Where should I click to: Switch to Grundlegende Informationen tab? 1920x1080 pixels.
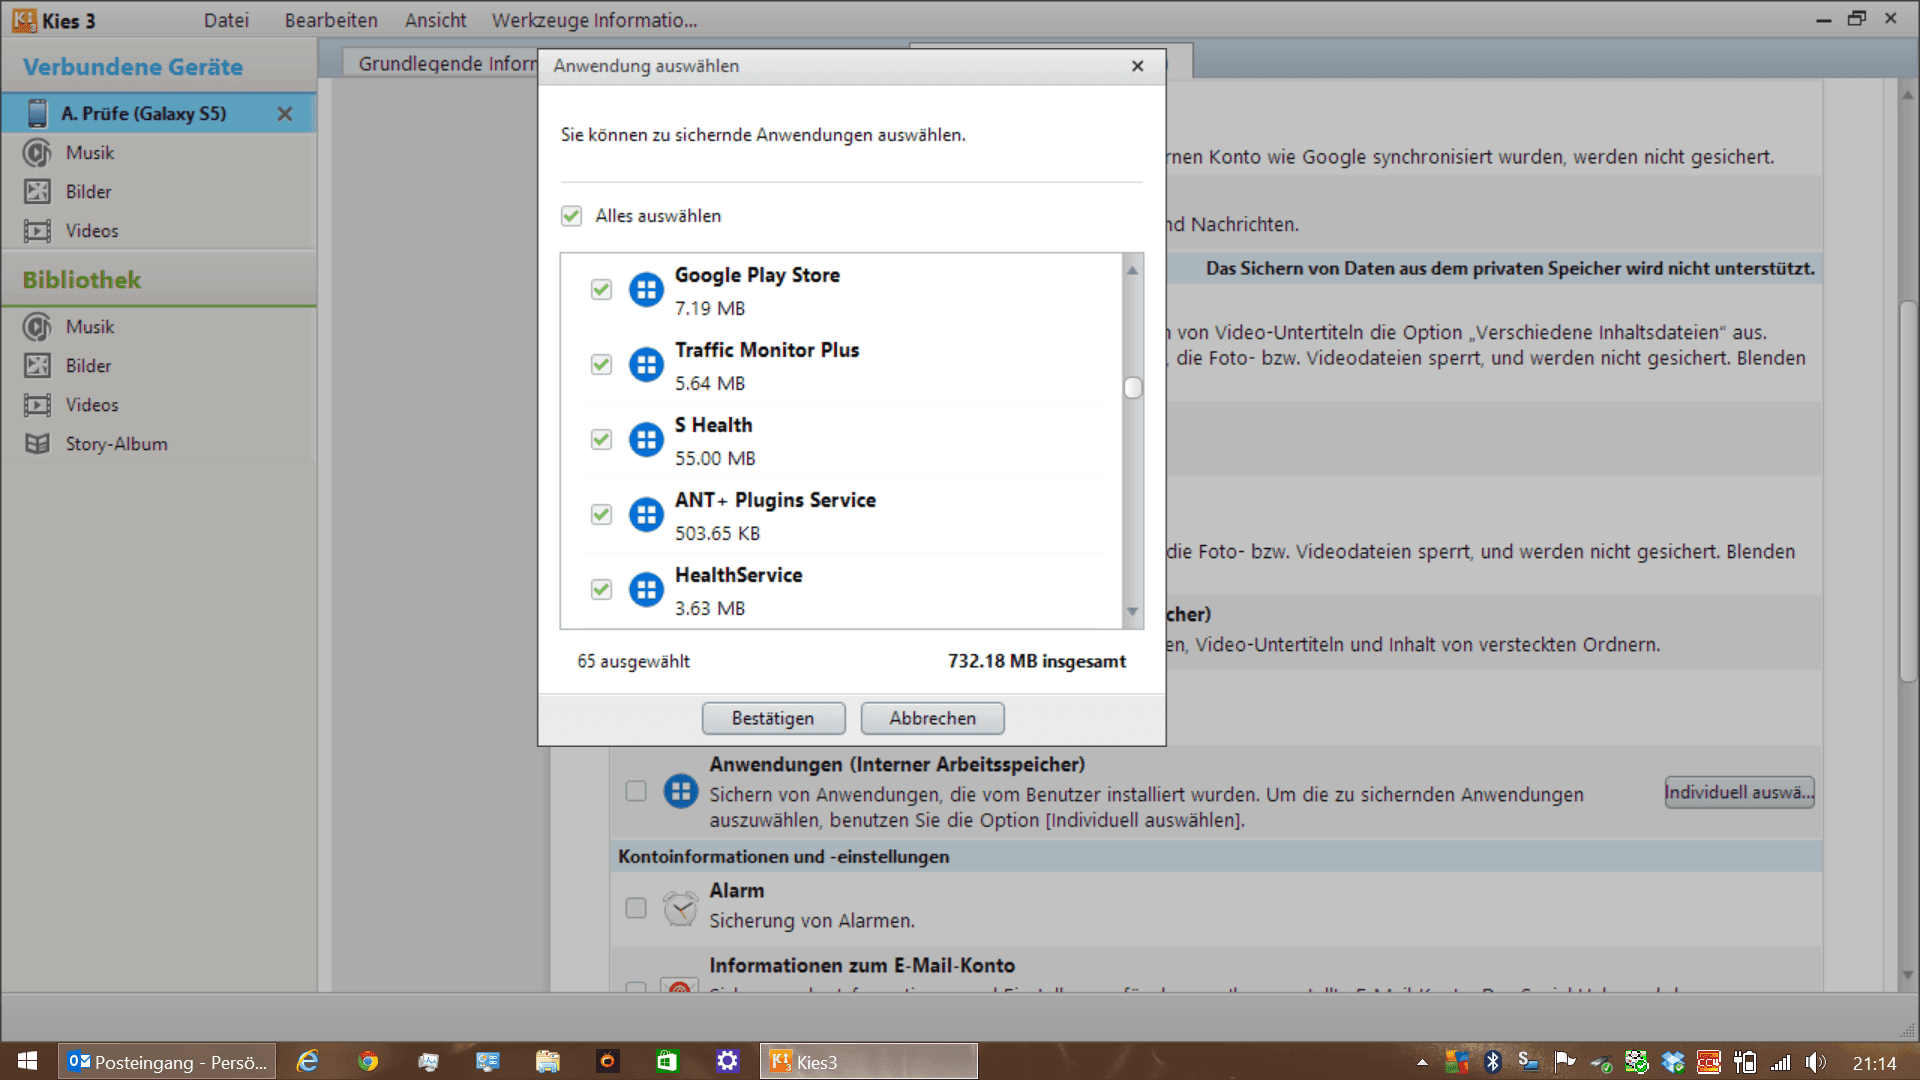[x=441, y=63]
